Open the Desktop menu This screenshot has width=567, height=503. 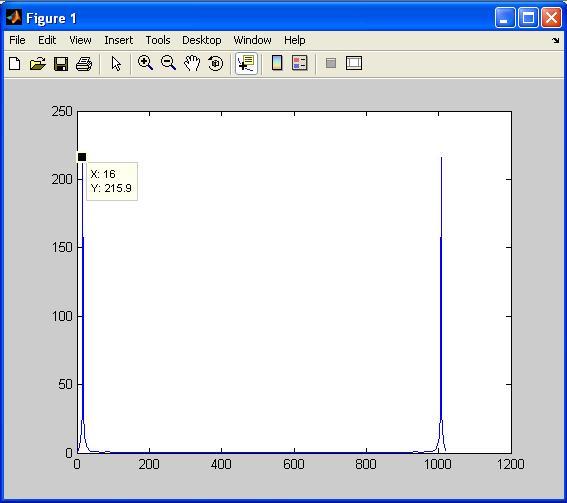tap(202, 40)
